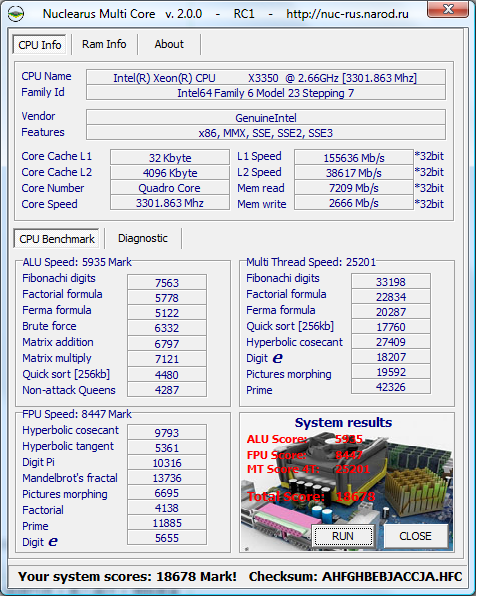Click the L1 Speed value 155636 Mb/s
The image size is (477, 597).
[354, 157]
